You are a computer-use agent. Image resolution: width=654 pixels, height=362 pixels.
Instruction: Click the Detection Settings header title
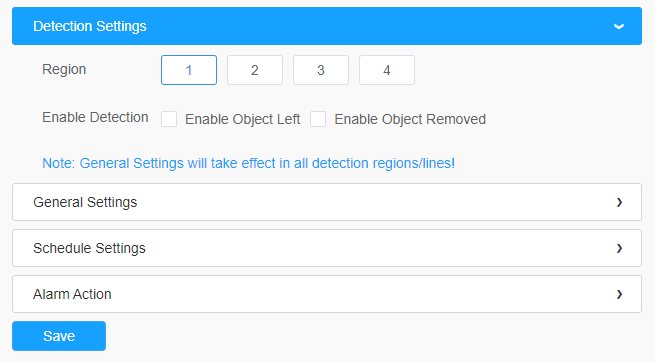(x=90, y=26)
